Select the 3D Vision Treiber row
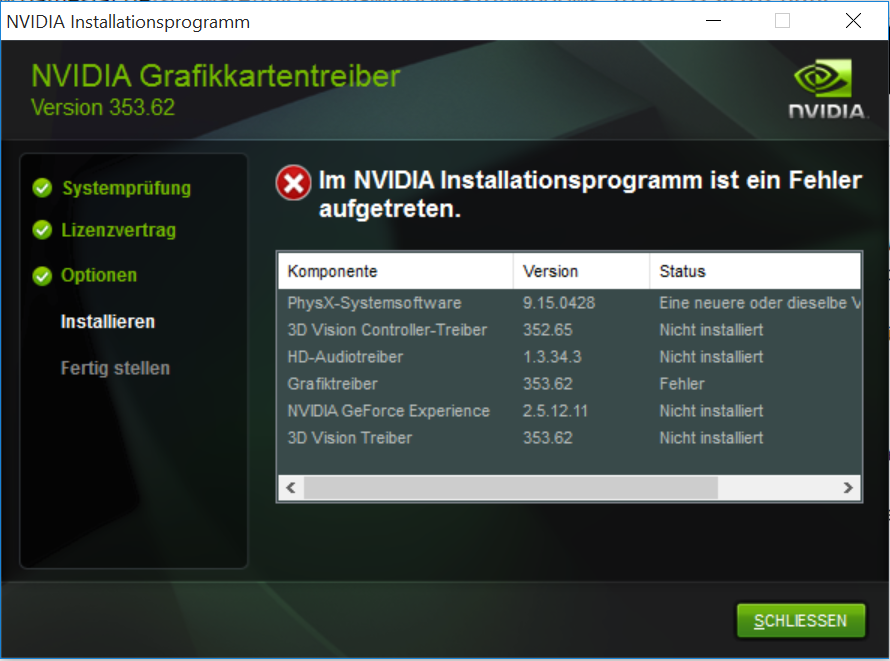 (569, 438)
